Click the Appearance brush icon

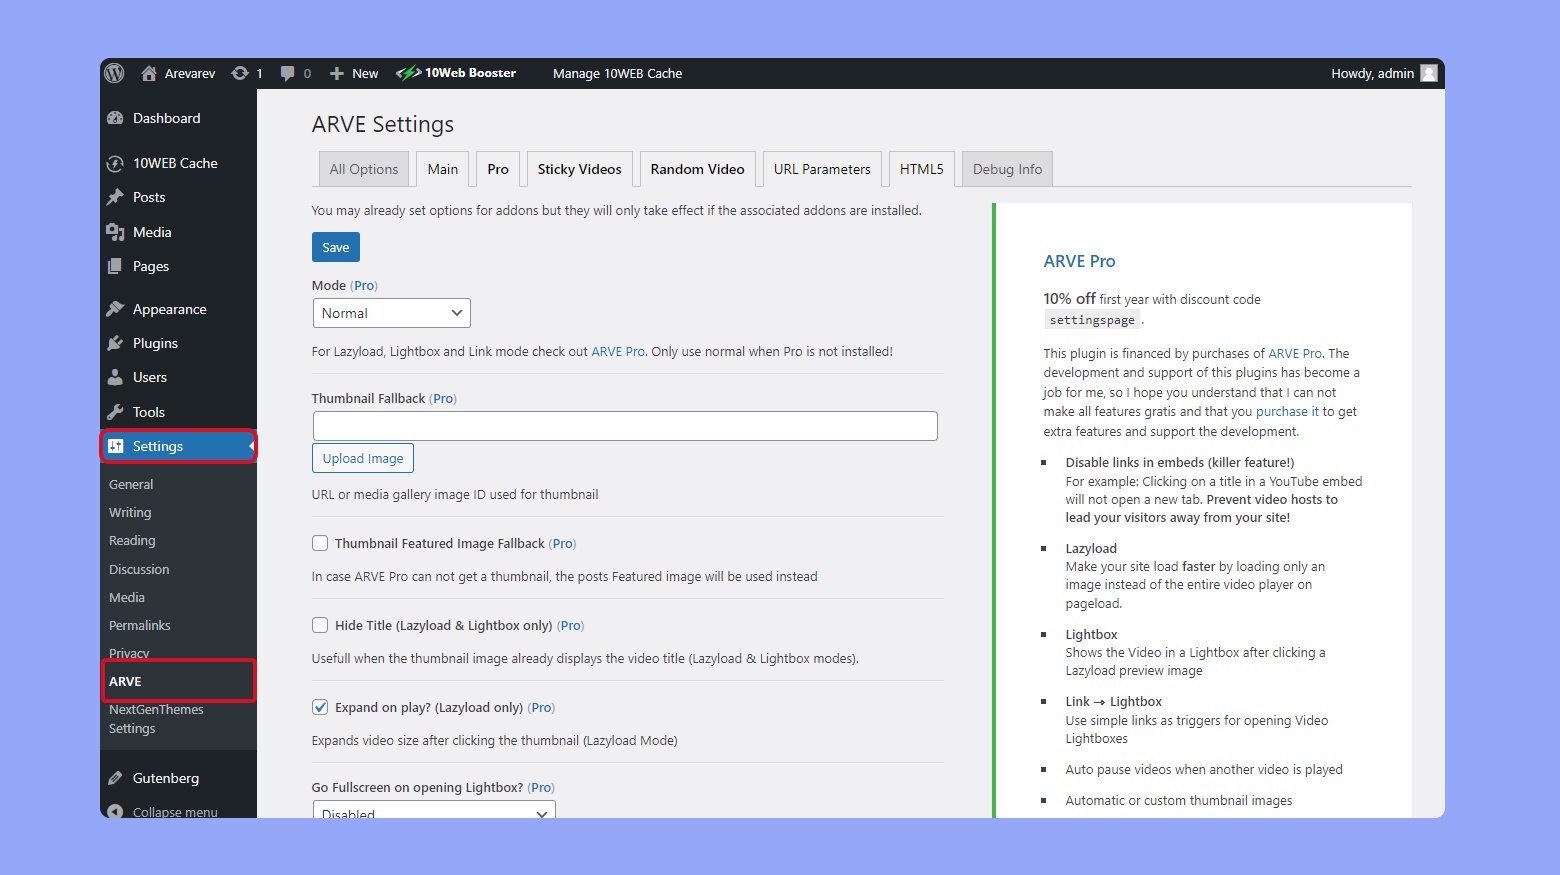coord(117,308)
